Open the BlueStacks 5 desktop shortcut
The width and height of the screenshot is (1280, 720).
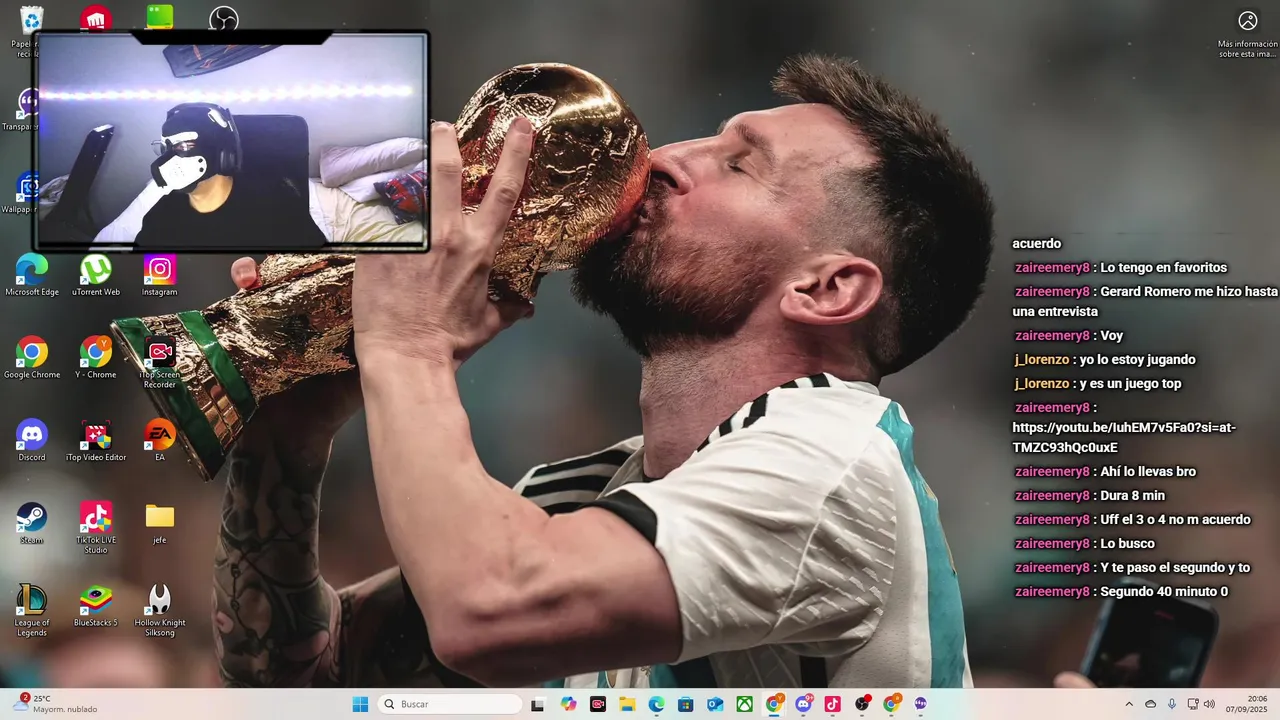[x=96, y=607]
